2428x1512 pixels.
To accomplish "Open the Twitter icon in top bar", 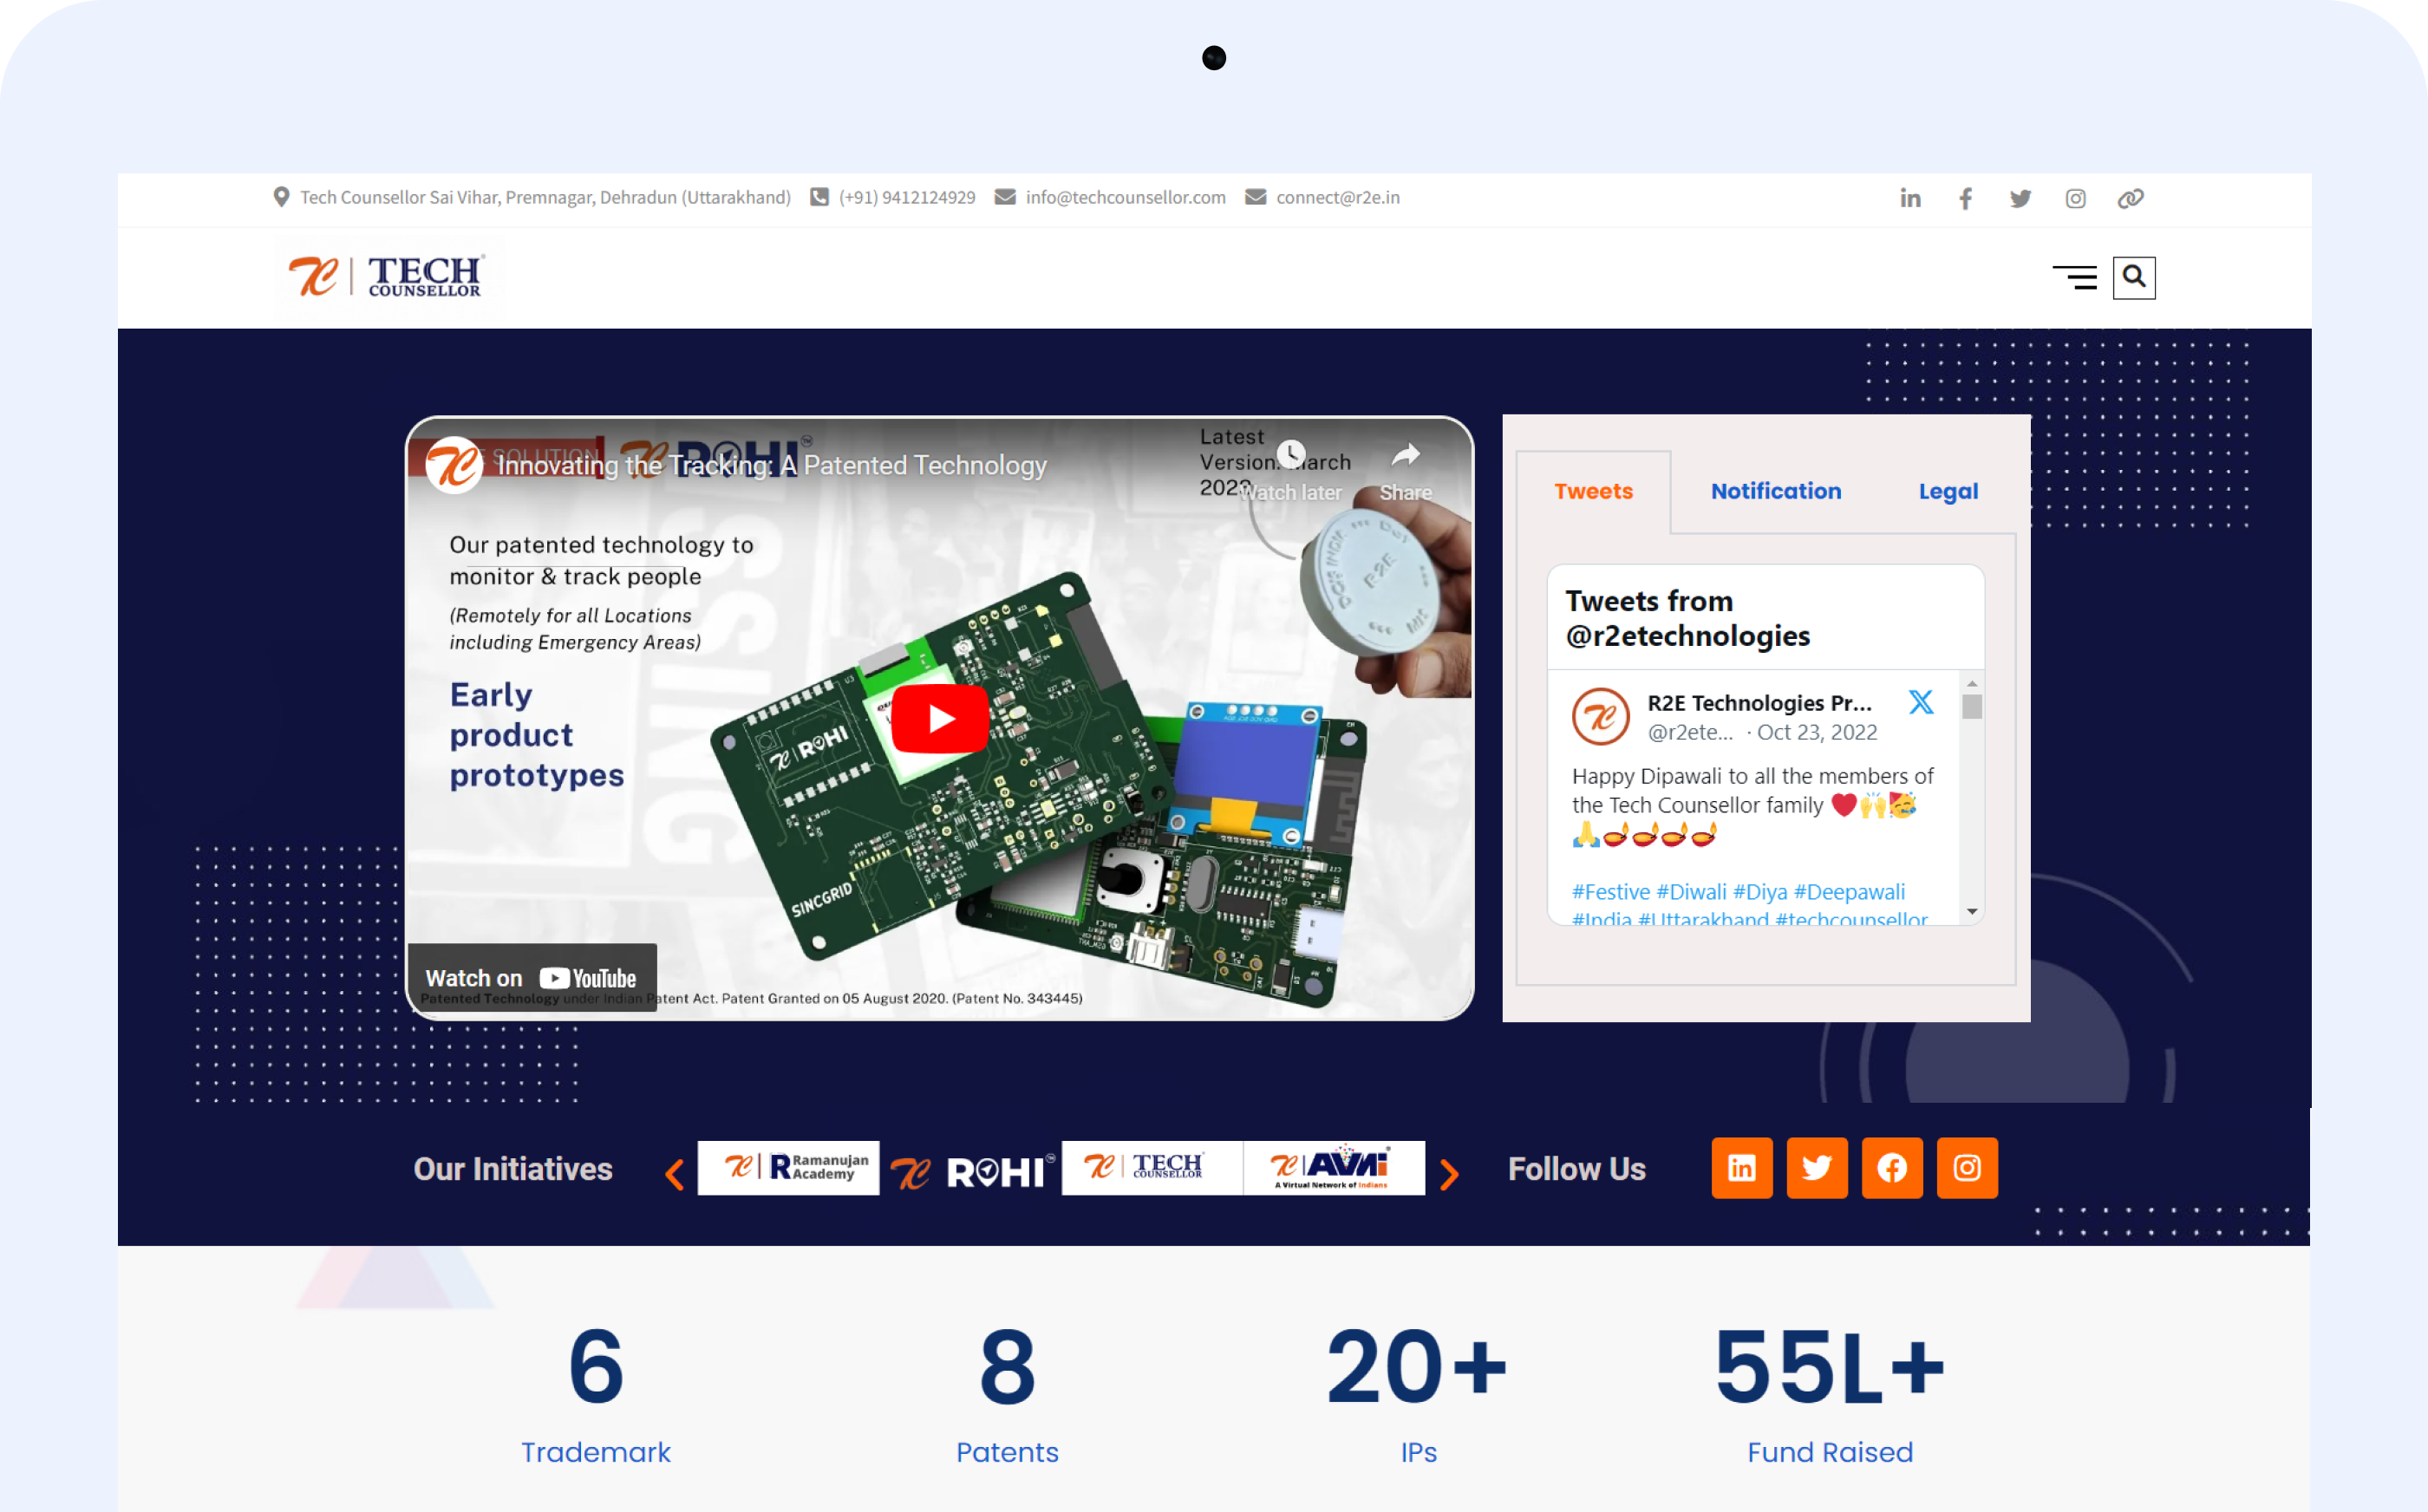I will tap(2020, 198).
